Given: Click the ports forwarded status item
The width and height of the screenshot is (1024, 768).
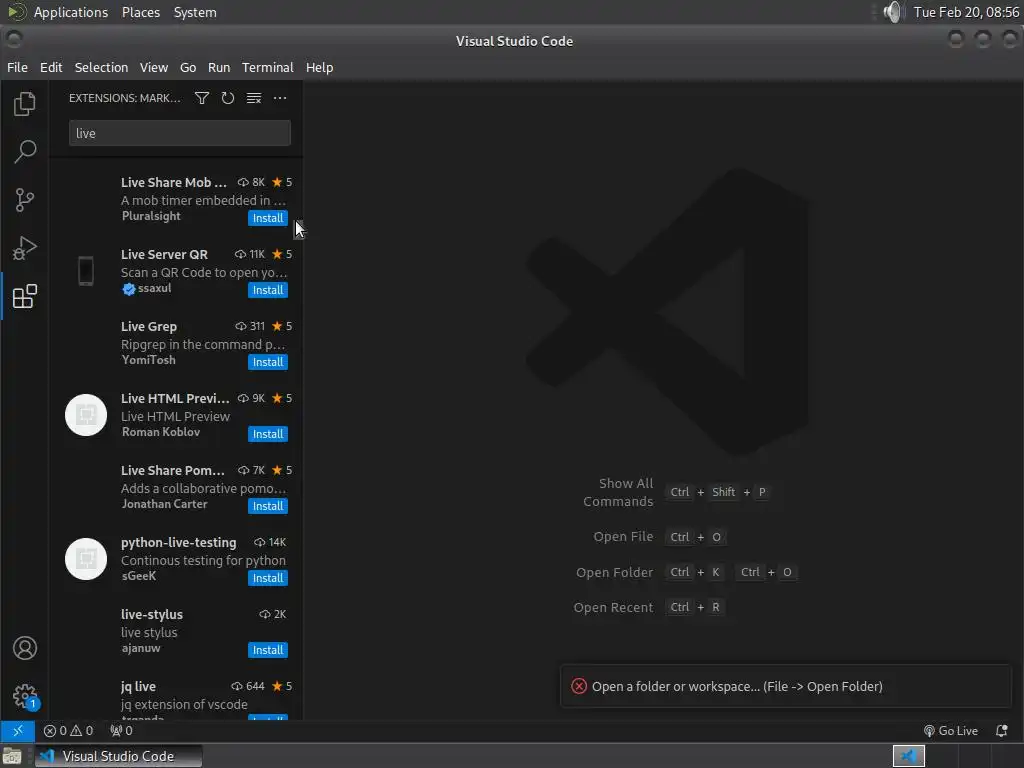Looking at the screenshot, I should tap(121, 731).
